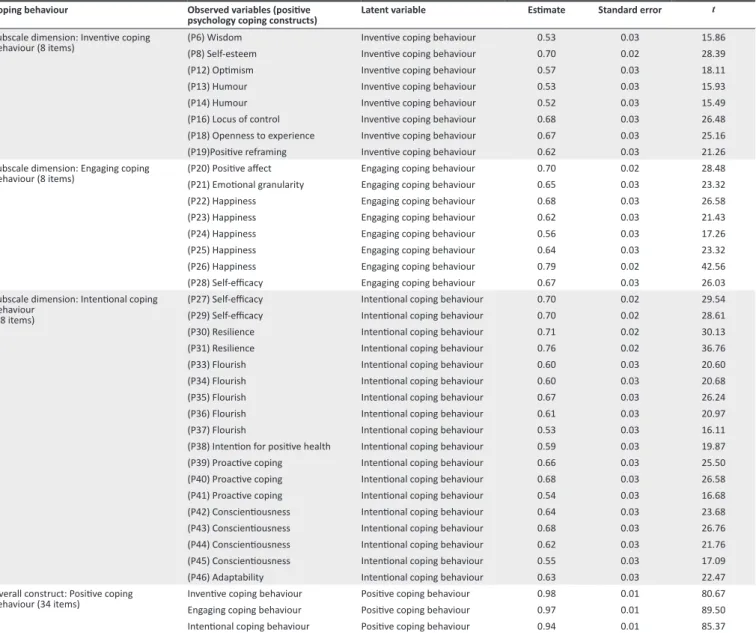
Task: Select the 'Intentional coping' subscale dimension label
Action: [x=79, y=310]
